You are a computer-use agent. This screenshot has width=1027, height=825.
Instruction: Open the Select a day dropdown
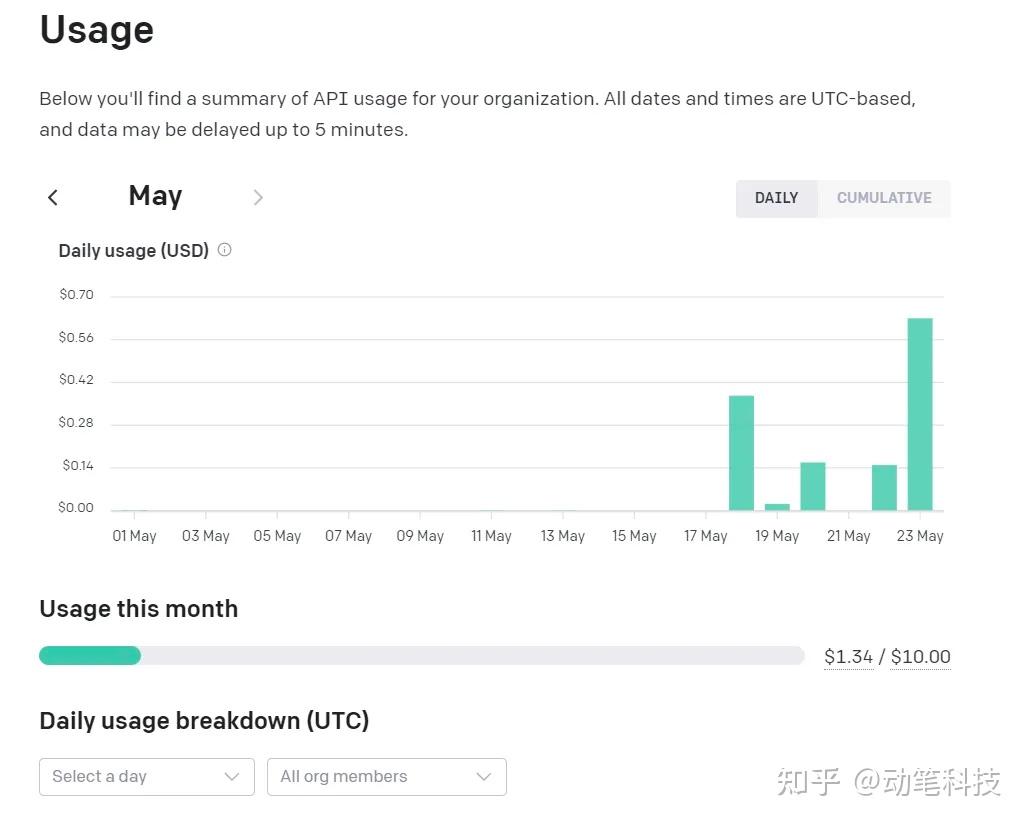tap(147, 777)
